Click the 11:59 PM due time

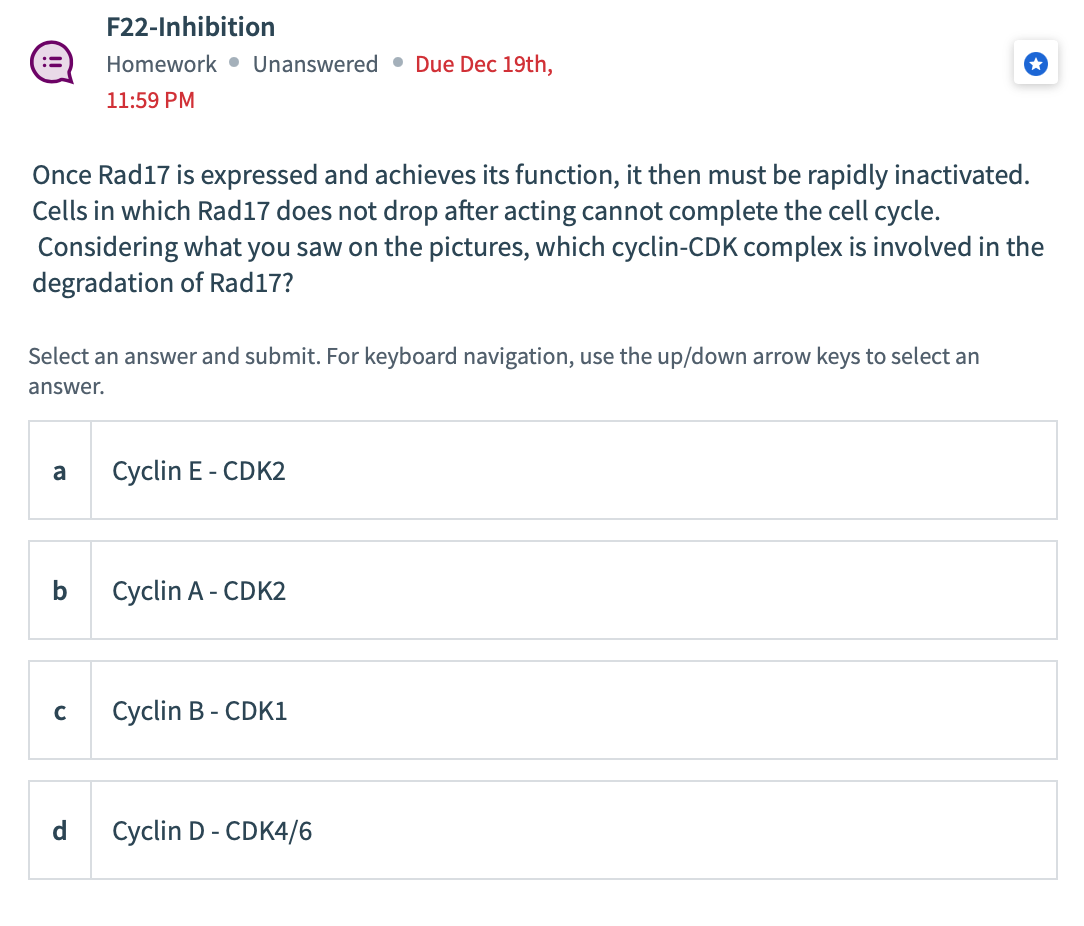click(x=151, y=100)
